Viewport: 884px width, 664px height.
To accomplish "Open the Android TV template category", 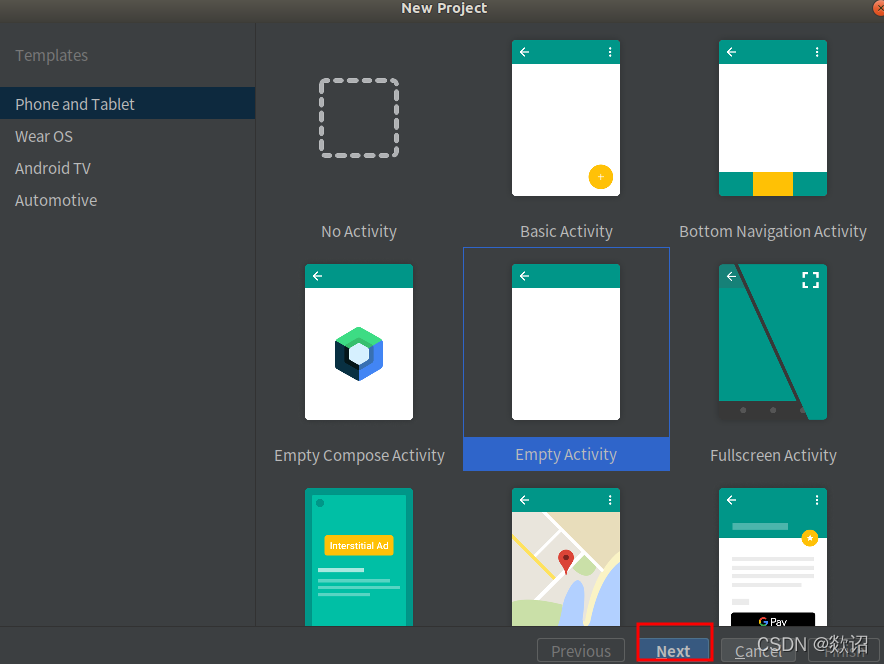I will [53, 168].
